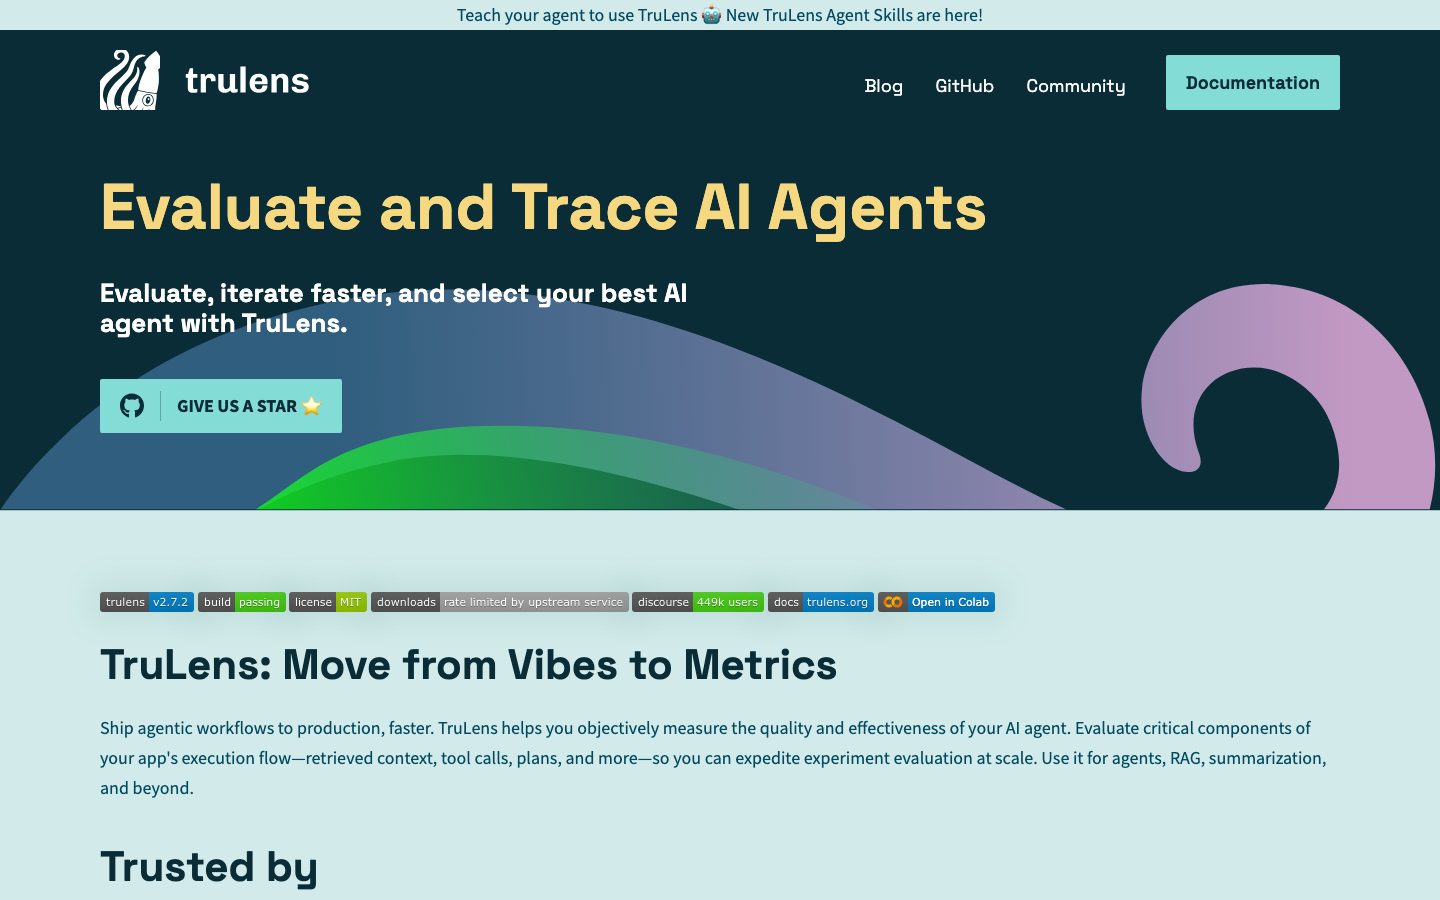Open the Community navigation link
1440x900 pixels.
pyautogui.click(x=1075, y=86)
